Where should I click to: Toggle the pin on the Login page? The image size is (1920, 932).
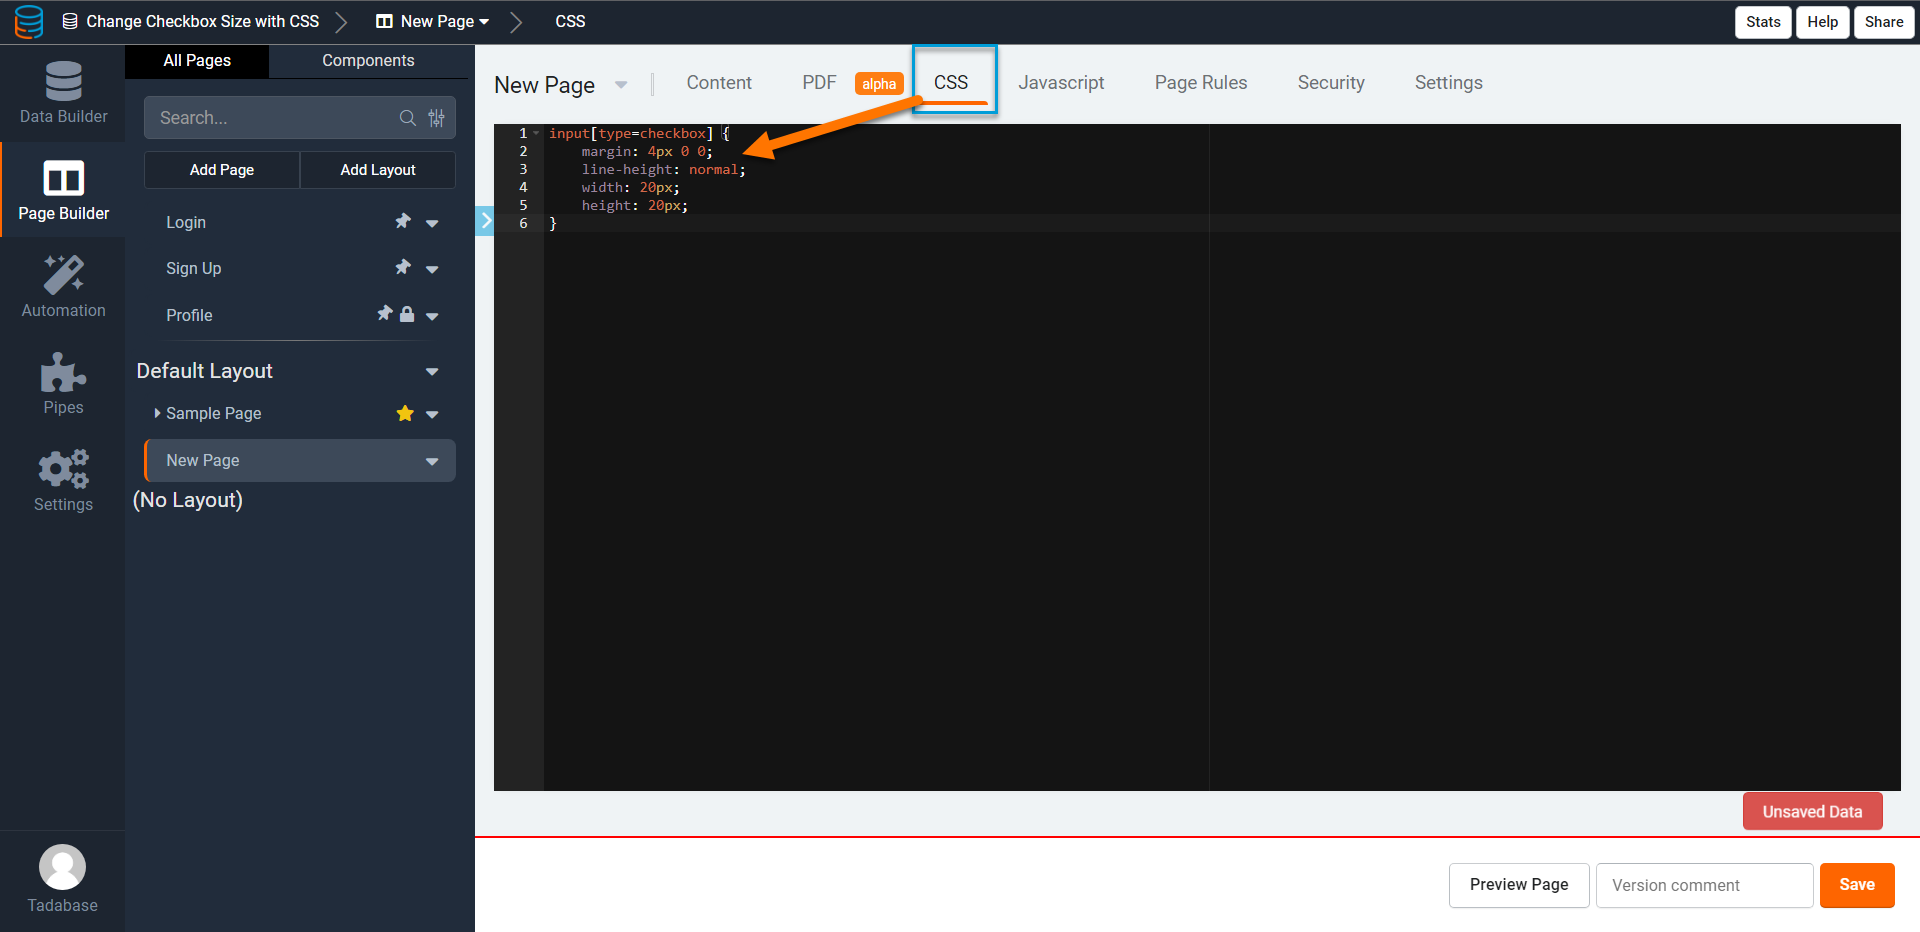pos(403,222)
